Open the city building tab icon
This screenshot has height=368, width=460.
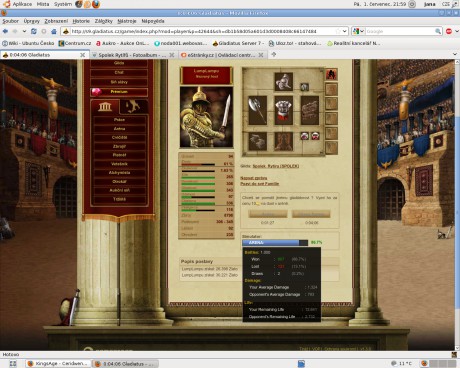105,107
